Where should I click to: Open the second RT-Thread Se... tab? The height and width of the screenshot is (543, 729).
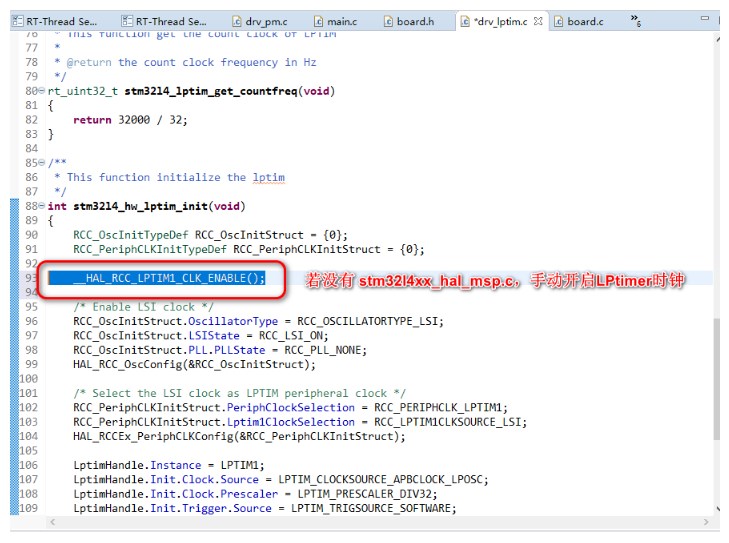(x=163, y=21)
